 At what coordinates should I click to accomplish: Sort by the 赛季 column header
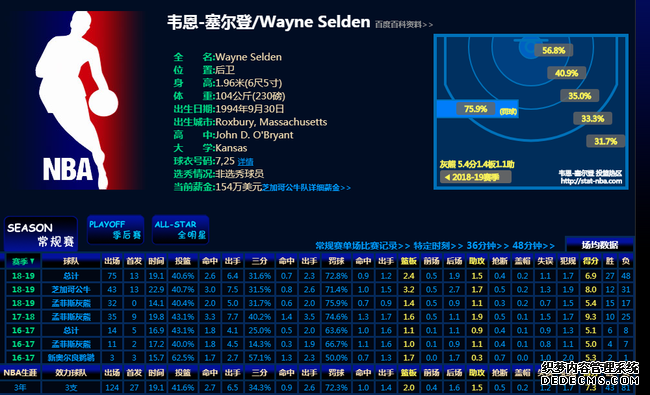[23, 261]
